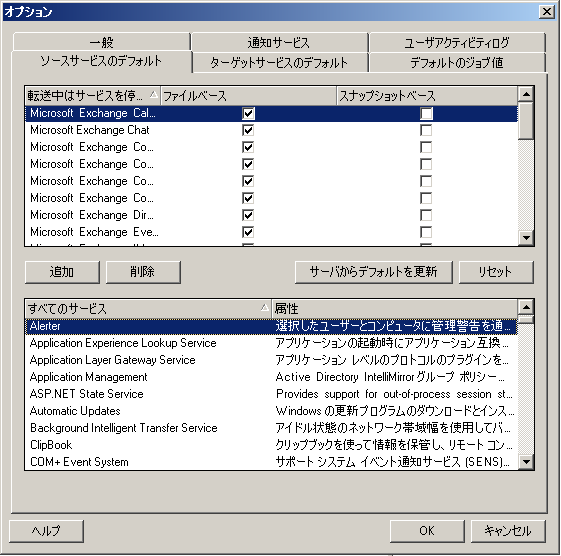
Task: Open help with the ヘルプ button
Action: [x=46, y=531]
